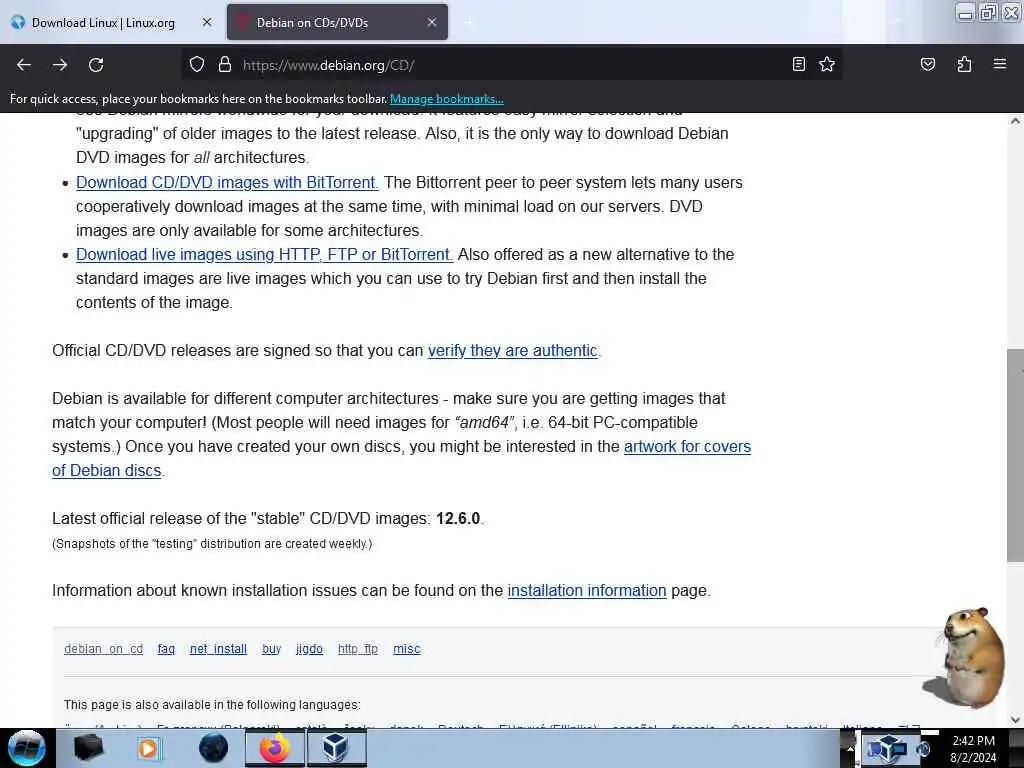Screen dimensions: 1024x768
Task: Select debian_on_cd navigation item
Action: [x=103, y=649]
